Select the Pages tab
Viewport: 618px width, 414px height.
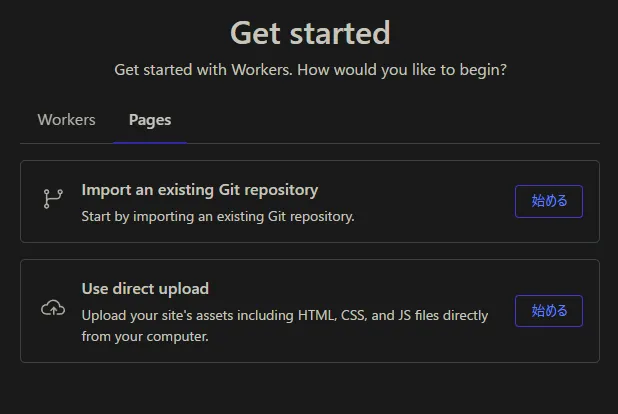(x=150, y=120)
